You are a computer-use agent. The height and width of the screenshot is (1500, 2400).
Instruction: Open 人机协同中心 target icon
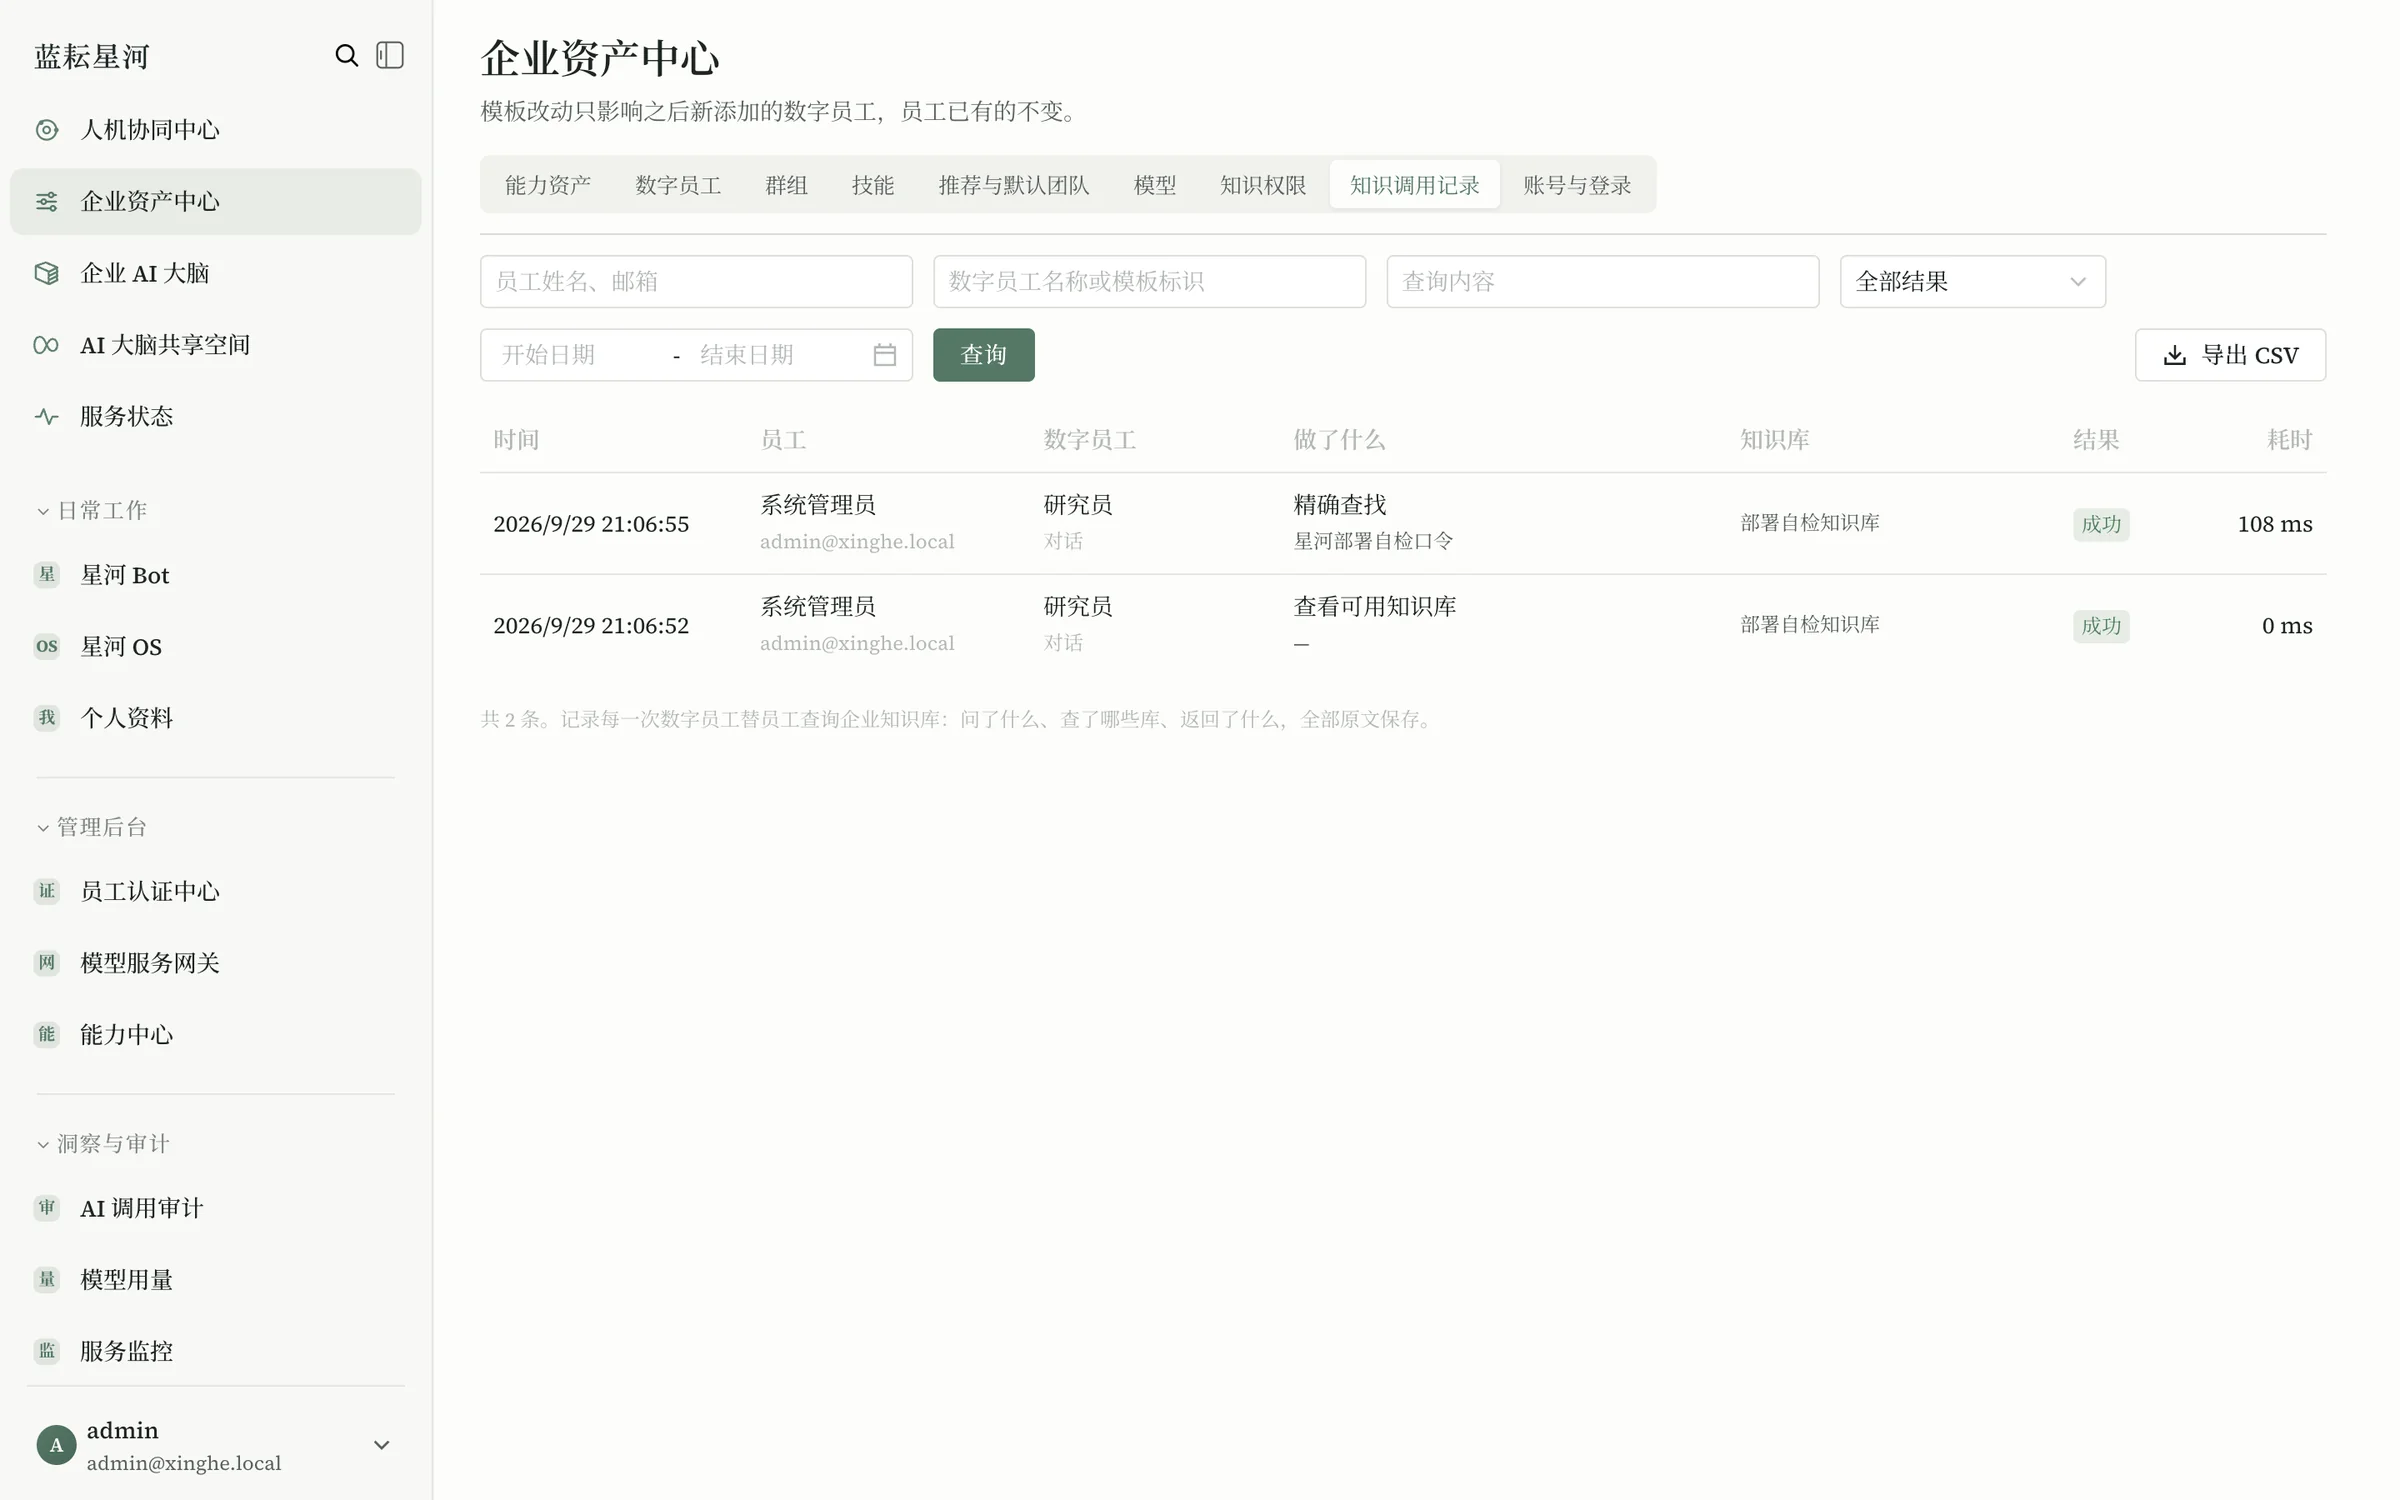pos(47,130)
